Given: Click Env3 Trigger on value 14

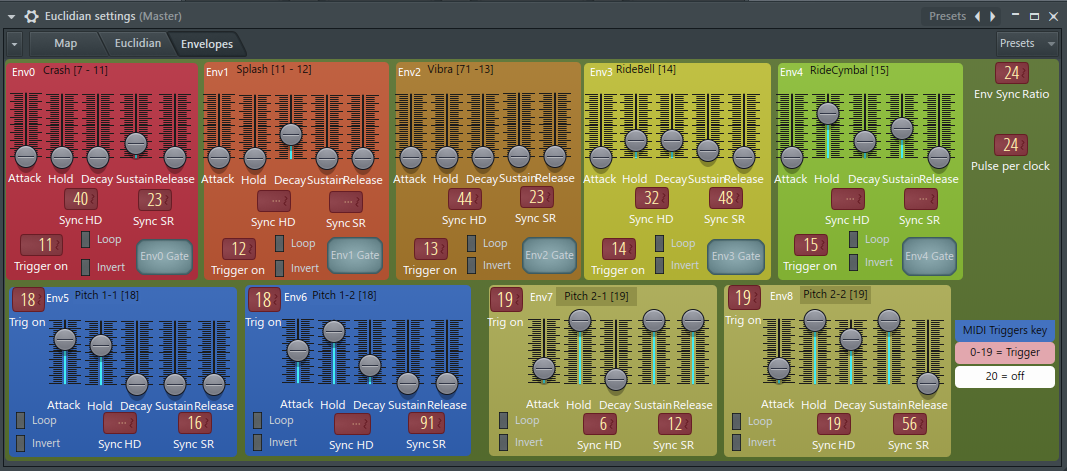Looking at the screenshot, I should click(619, 248).
